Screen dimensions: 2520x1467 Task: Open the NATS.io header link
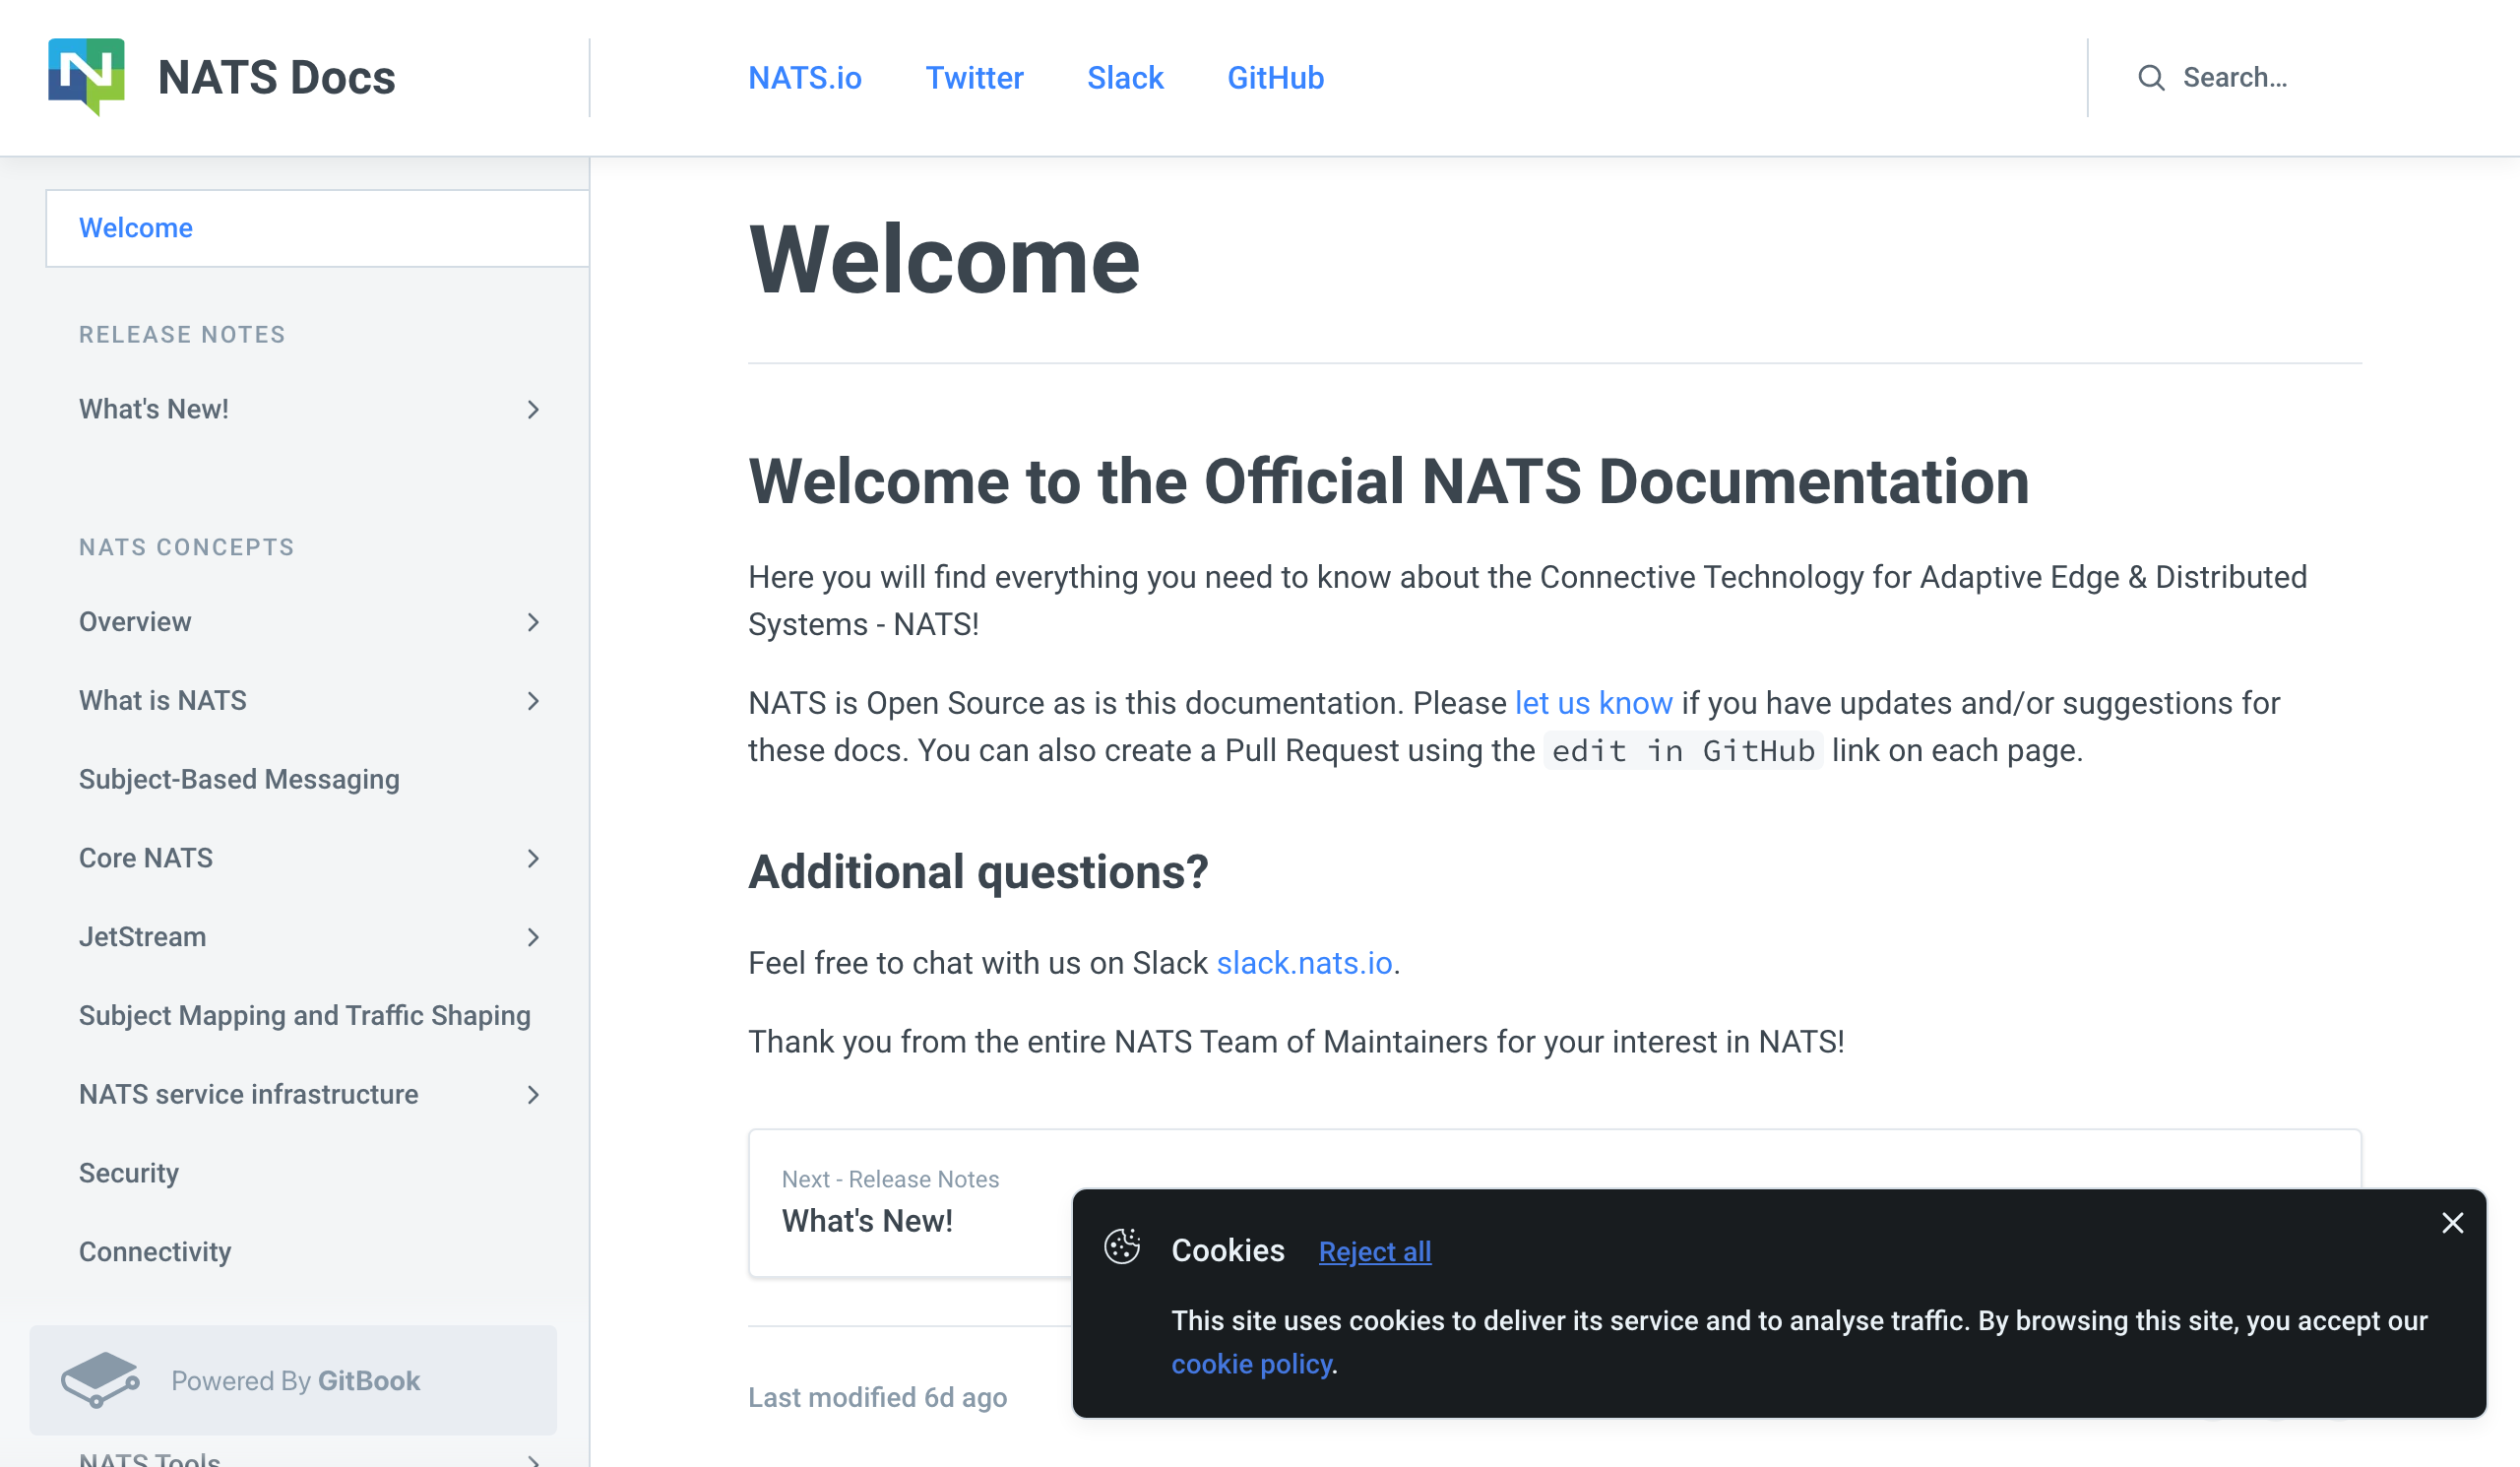coord(804,78)
